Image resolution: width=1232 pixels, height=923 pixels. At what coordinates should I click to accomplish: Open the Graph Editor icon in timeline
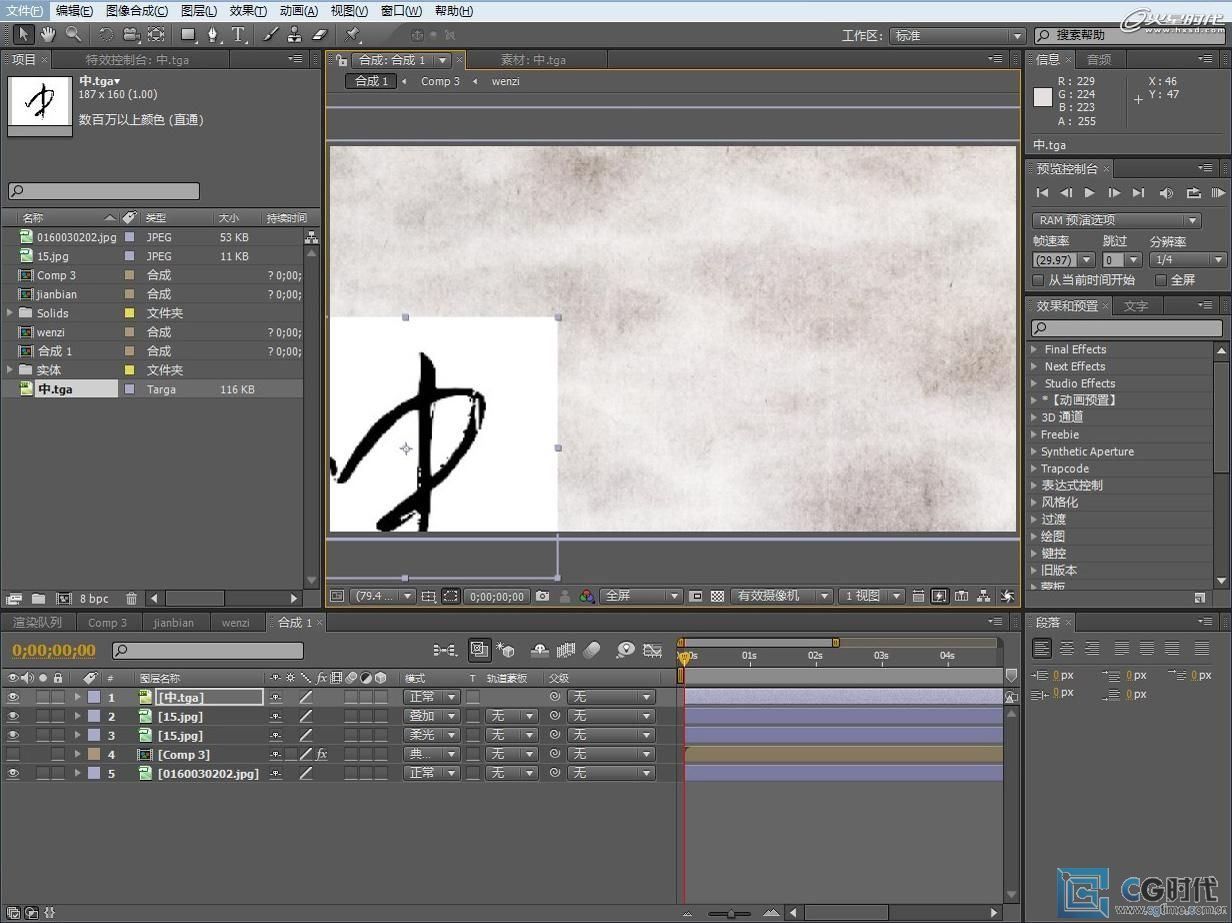[653, 650]
